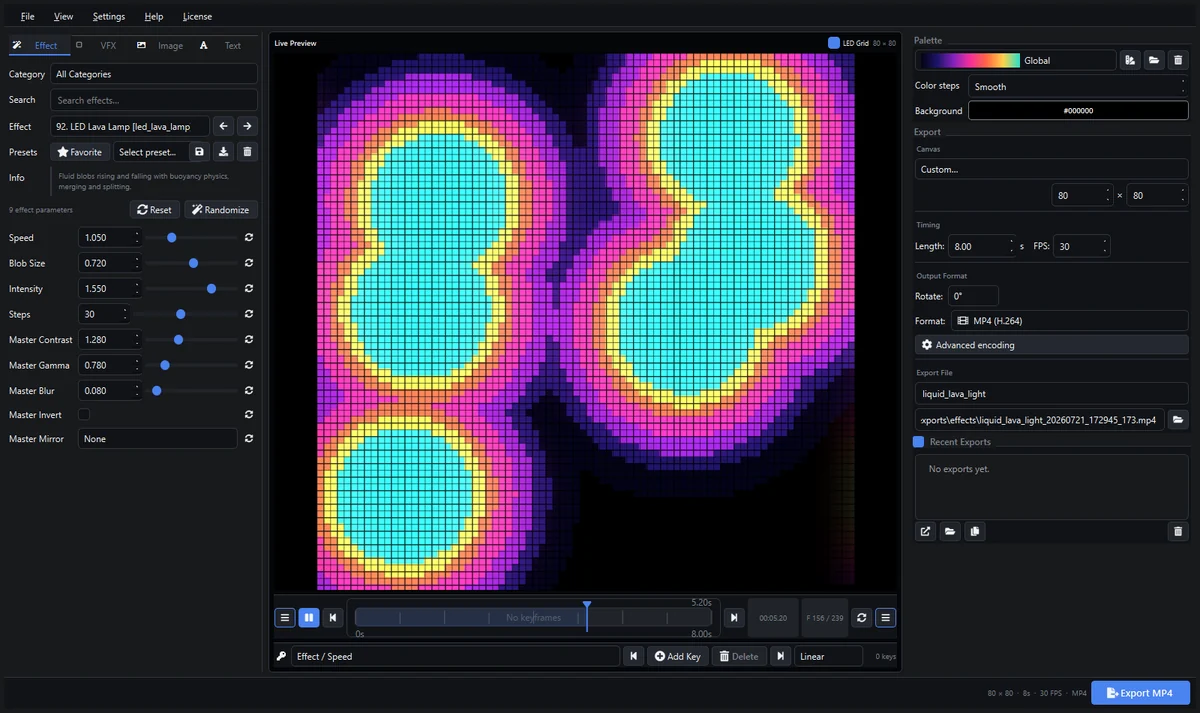
Task: Clear recent exports (trash icon)
Action: pyautogui.click(x=1178, y=531)
